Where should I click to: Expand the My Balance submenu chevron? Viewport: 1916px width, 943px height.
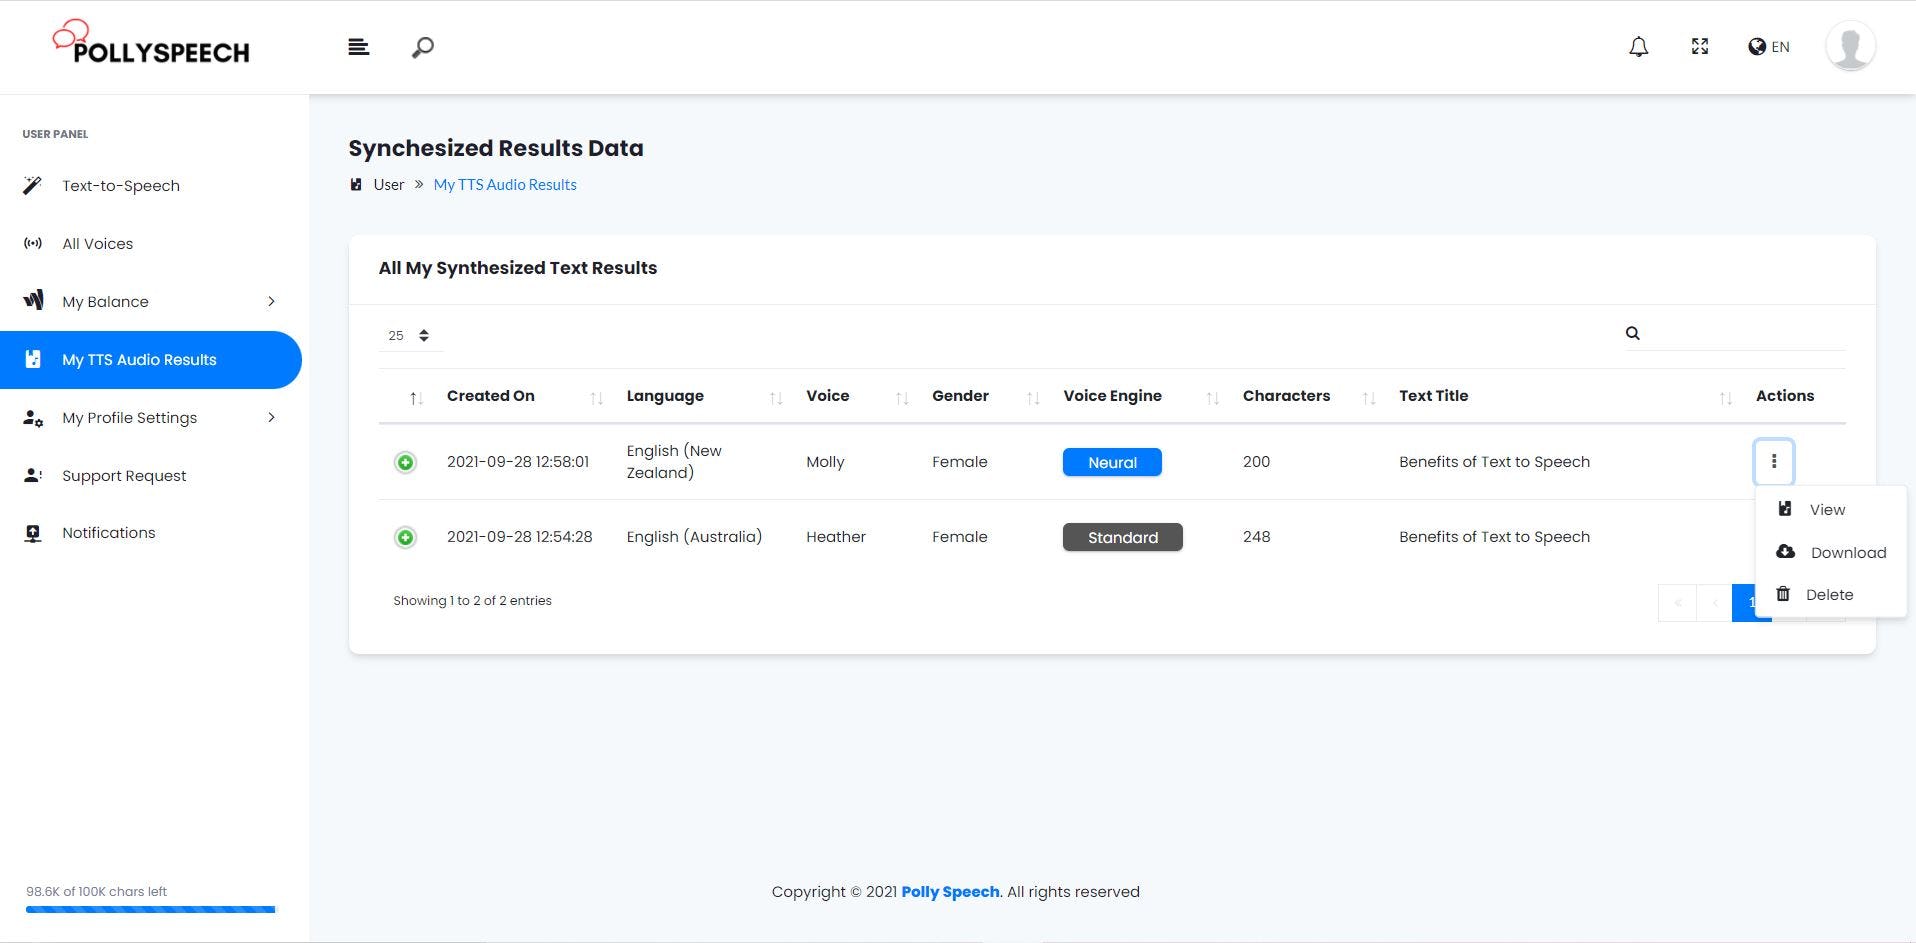(271, 302)
